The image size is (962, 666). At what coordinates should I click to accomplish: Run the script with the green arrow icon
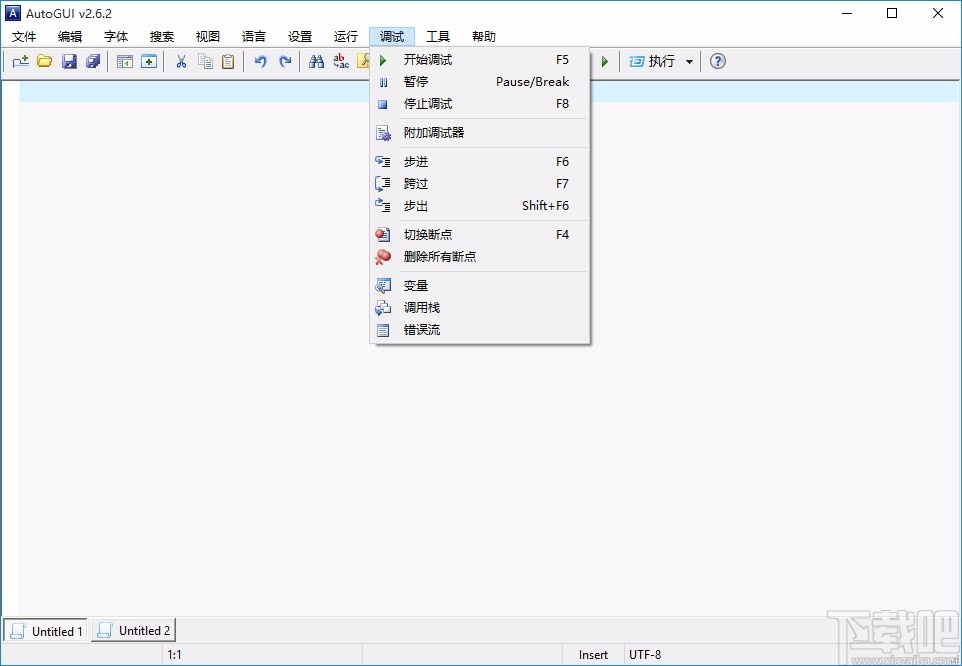point(605,61)
